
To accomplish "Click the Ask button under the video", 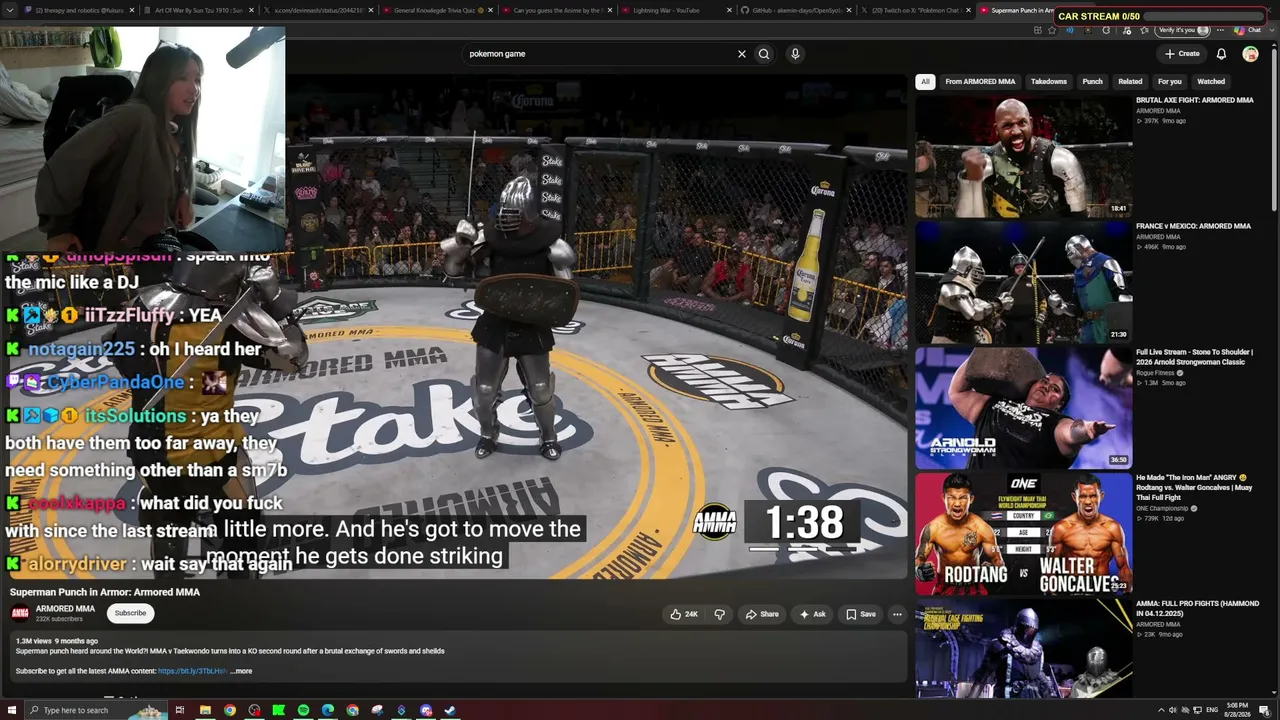I will pos(812,614).
